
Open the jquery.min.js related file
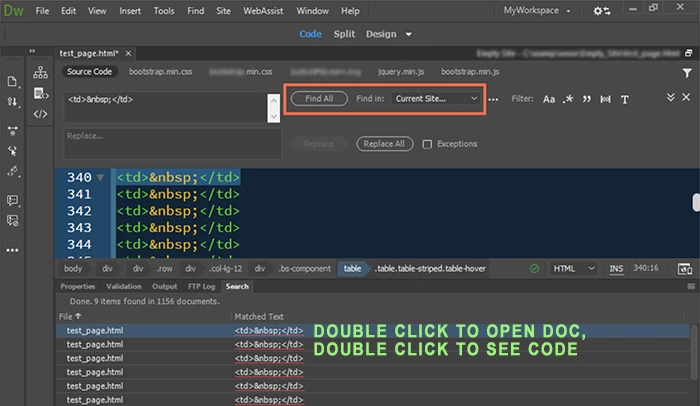401,72
